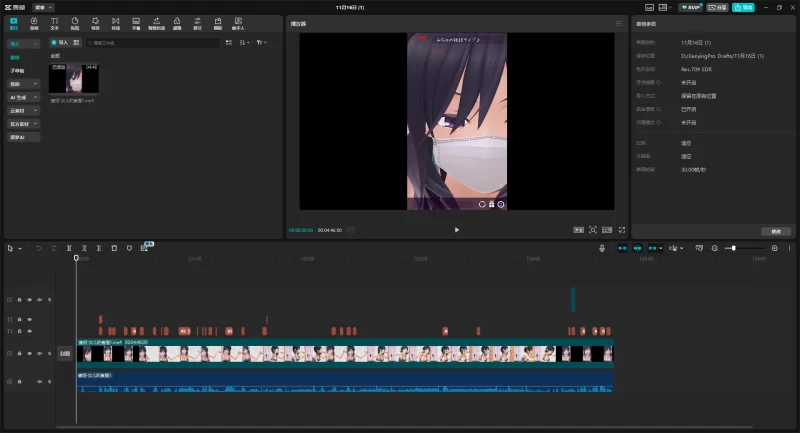
Task: Open the Text (文本) panel
Action: click(54, 22)
